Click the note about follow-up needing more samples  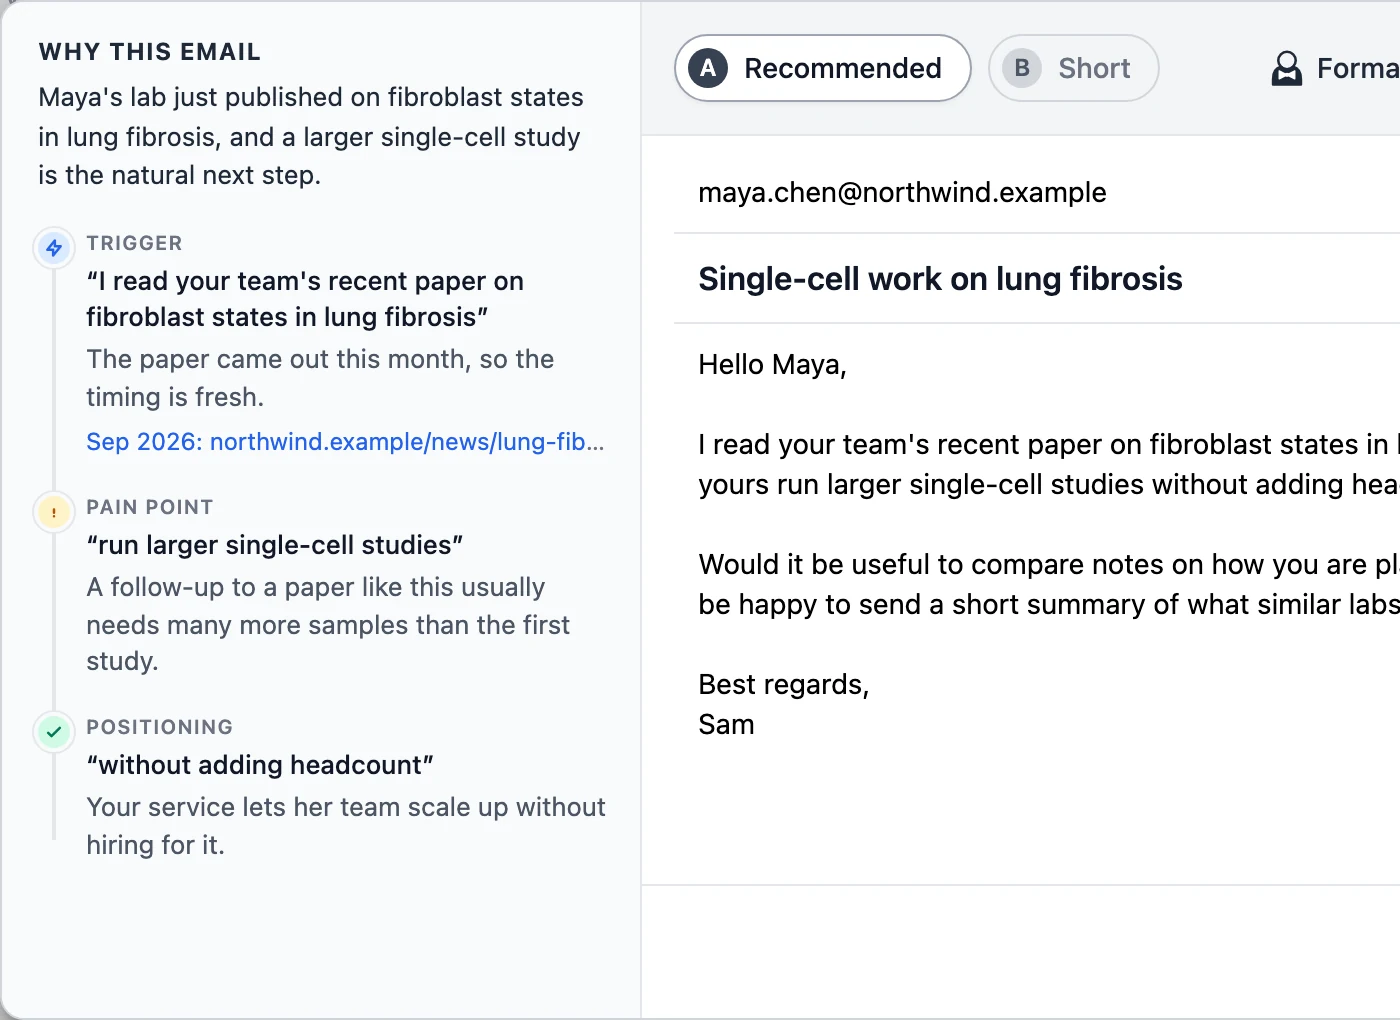point(328,624)
